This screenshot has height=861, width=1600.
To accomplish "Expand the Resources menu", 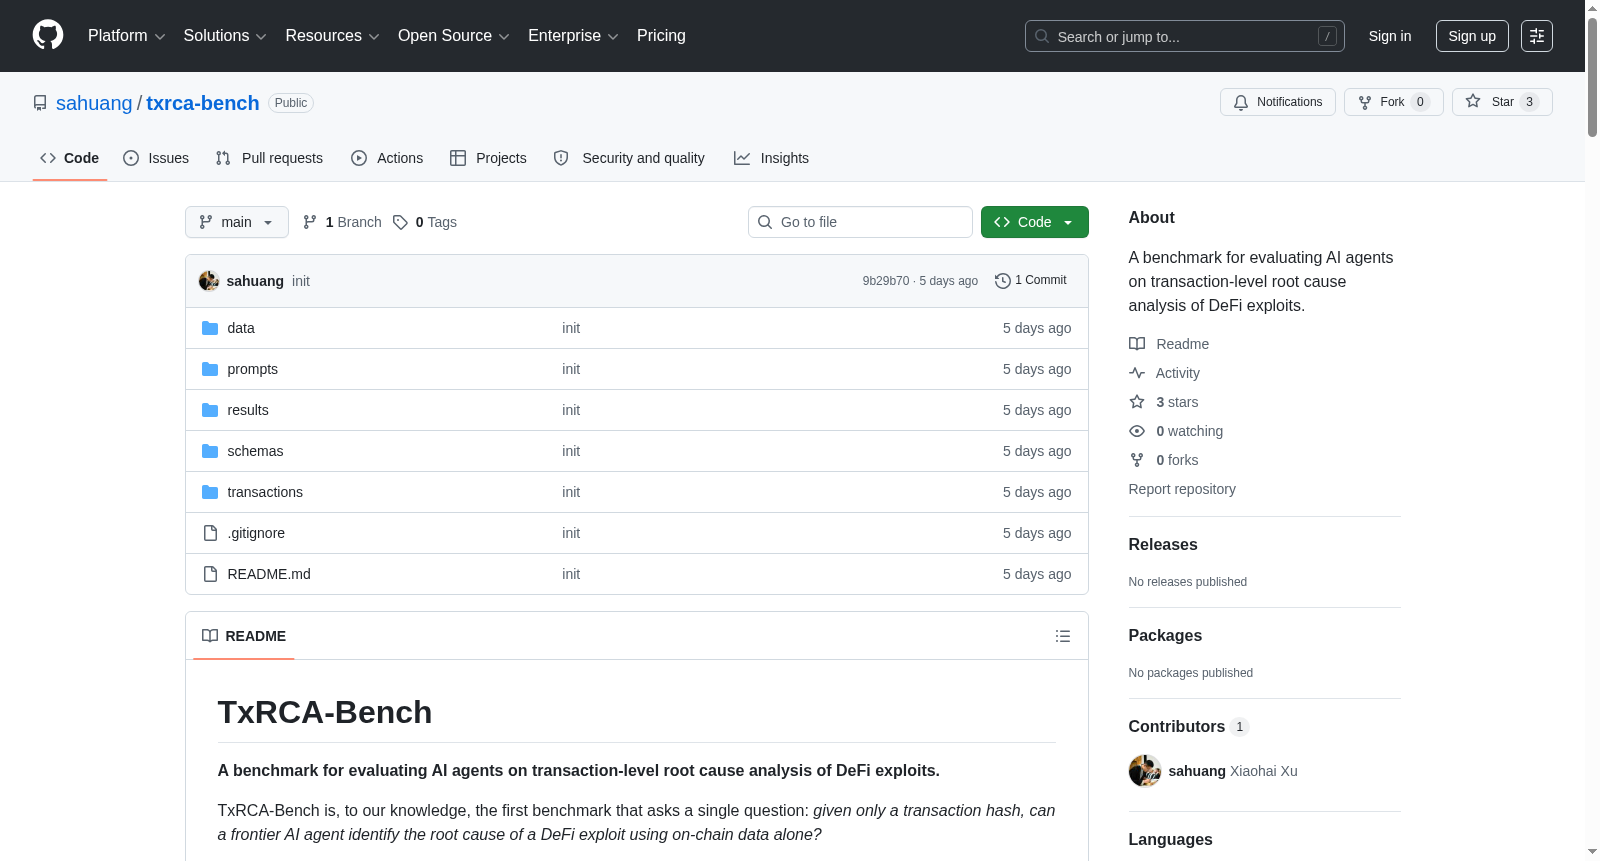I will pos(332,36).
